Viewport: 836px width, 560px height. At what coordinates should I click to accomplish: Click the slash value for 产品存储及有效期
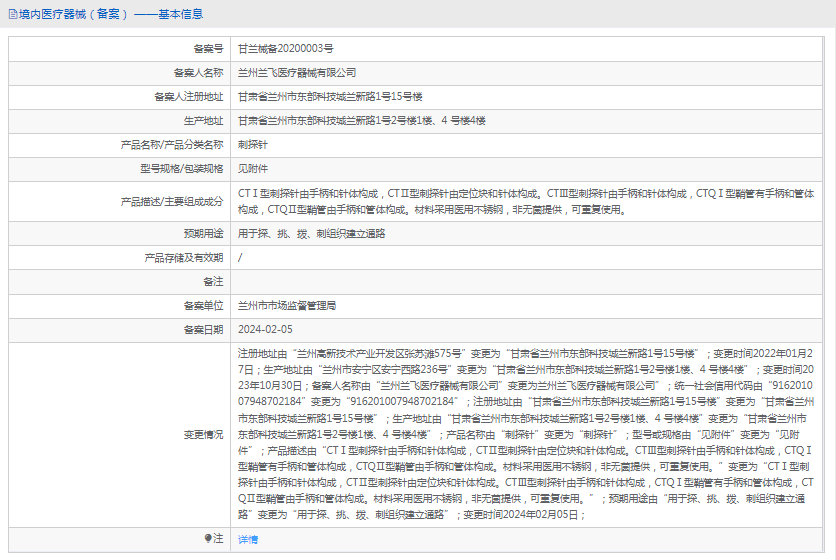click(x=240, y=258)
